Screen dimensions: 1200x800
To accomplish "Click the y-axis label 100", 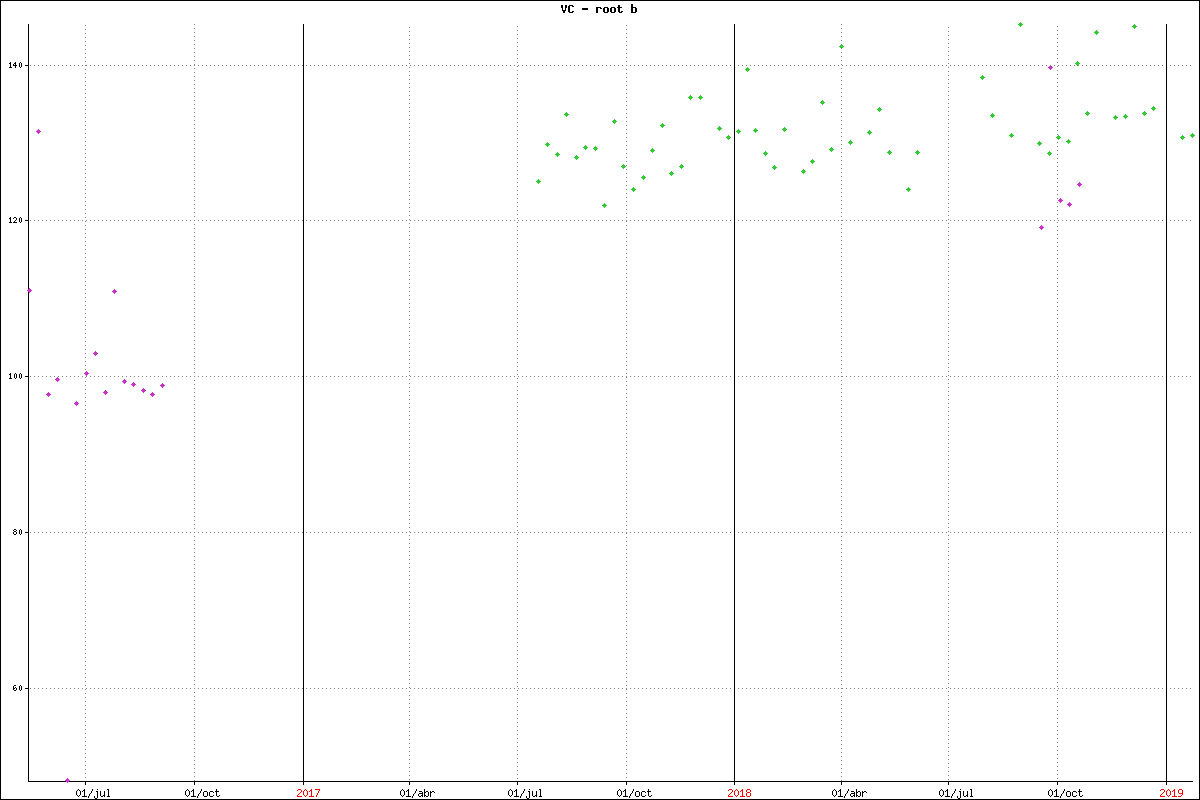I will pyautogui.click(x=13, y=377).
